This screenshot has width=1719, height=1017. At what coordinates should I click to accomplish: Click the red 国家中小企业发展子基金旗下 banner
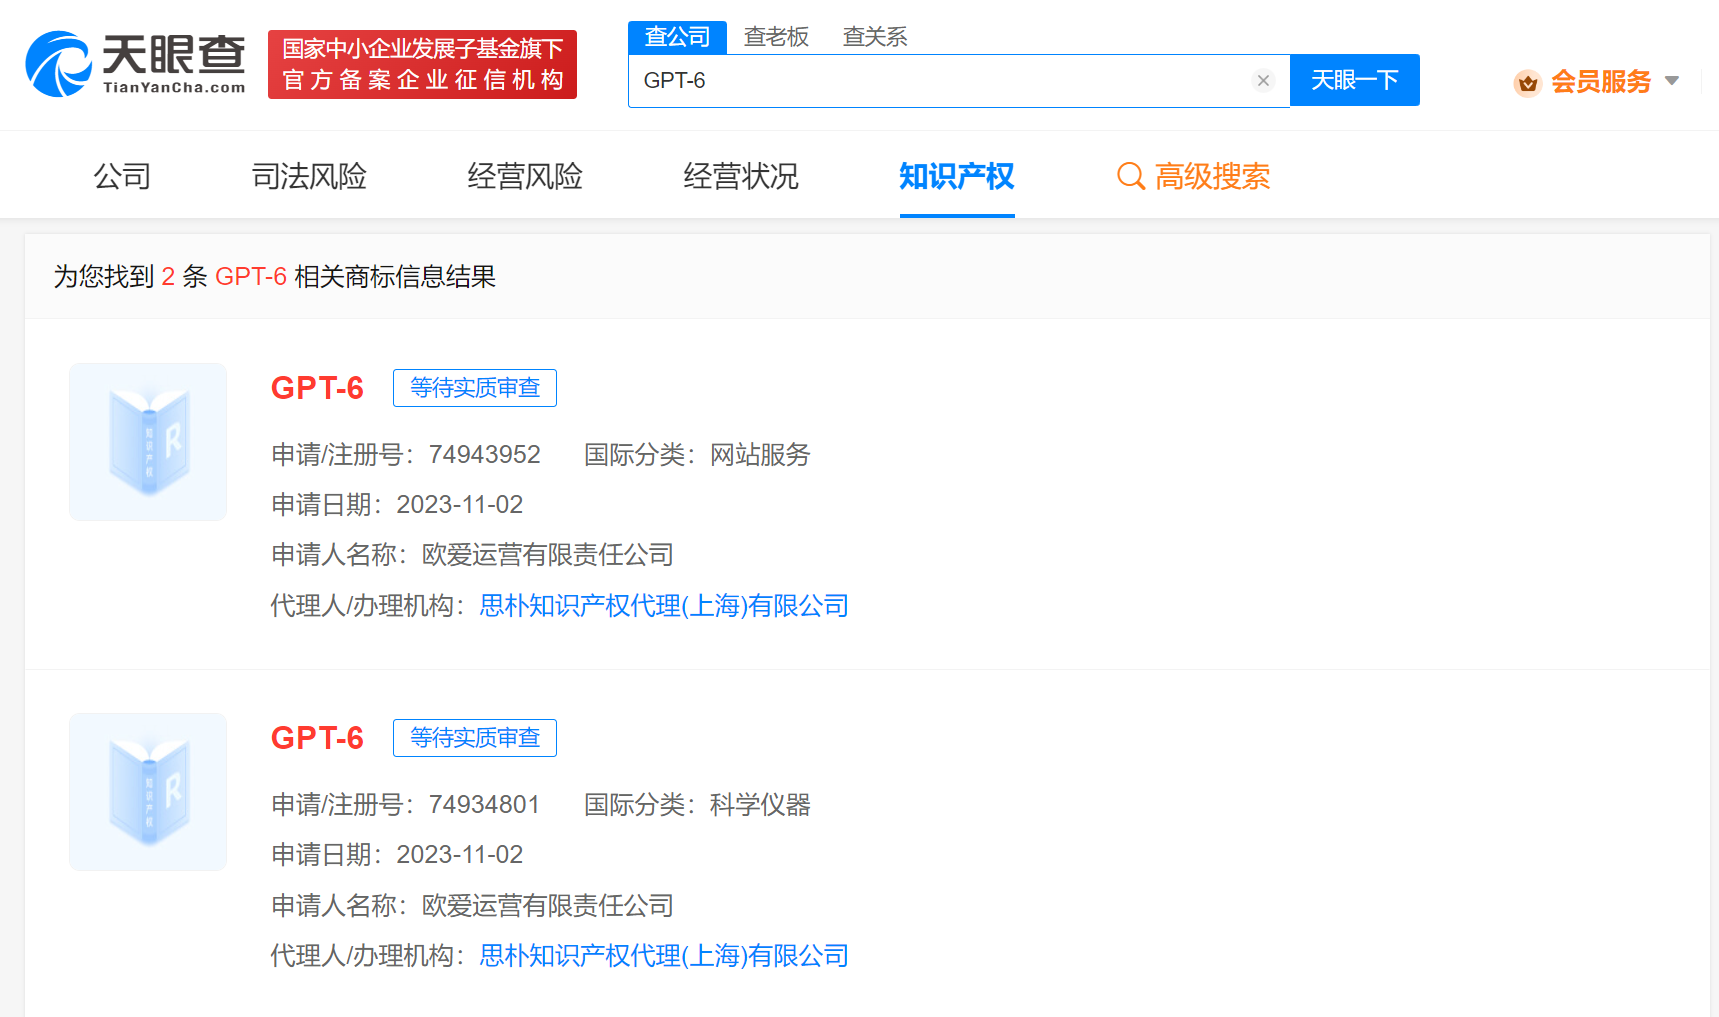coord(422,64)
